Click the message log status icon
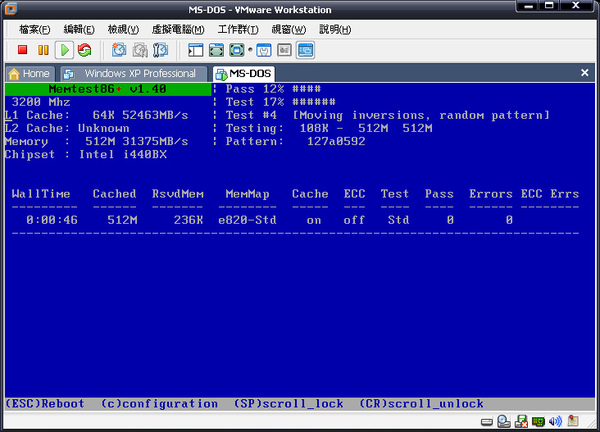600x432 pixels. pos(573,421)
